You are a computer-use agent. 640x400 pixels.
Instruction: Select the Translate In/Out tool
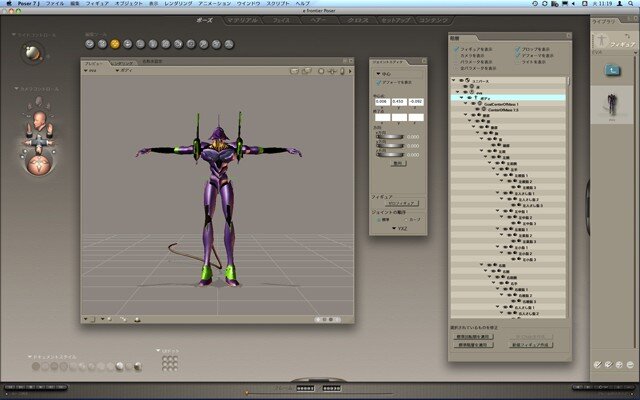128,44
